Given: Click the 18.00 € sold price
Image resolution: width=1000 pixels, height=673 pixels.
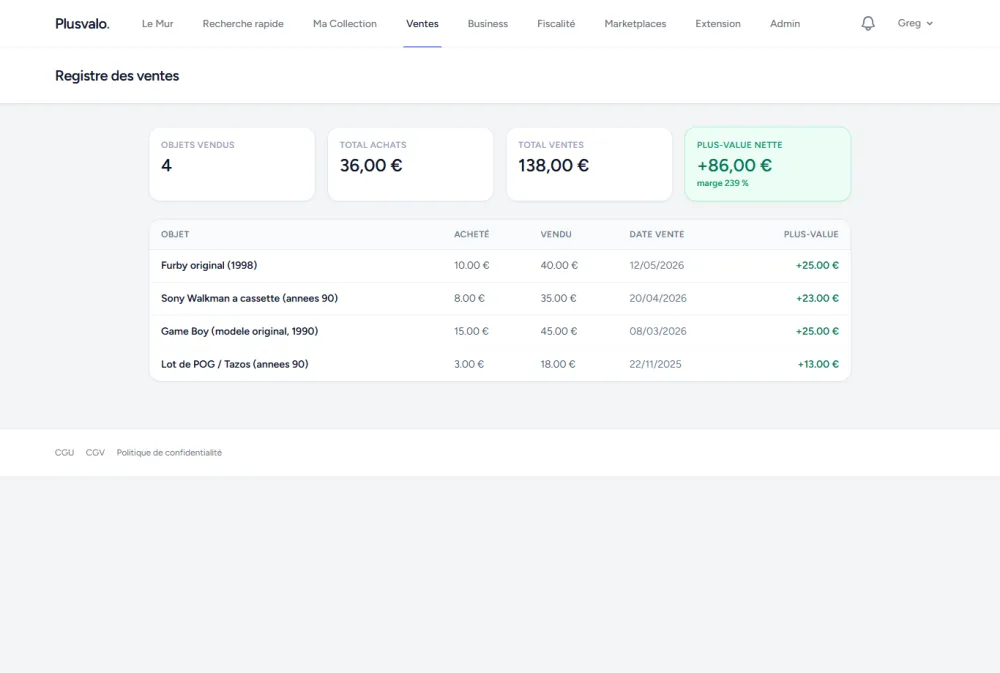Looking at the screenshot, I should 557,364.
